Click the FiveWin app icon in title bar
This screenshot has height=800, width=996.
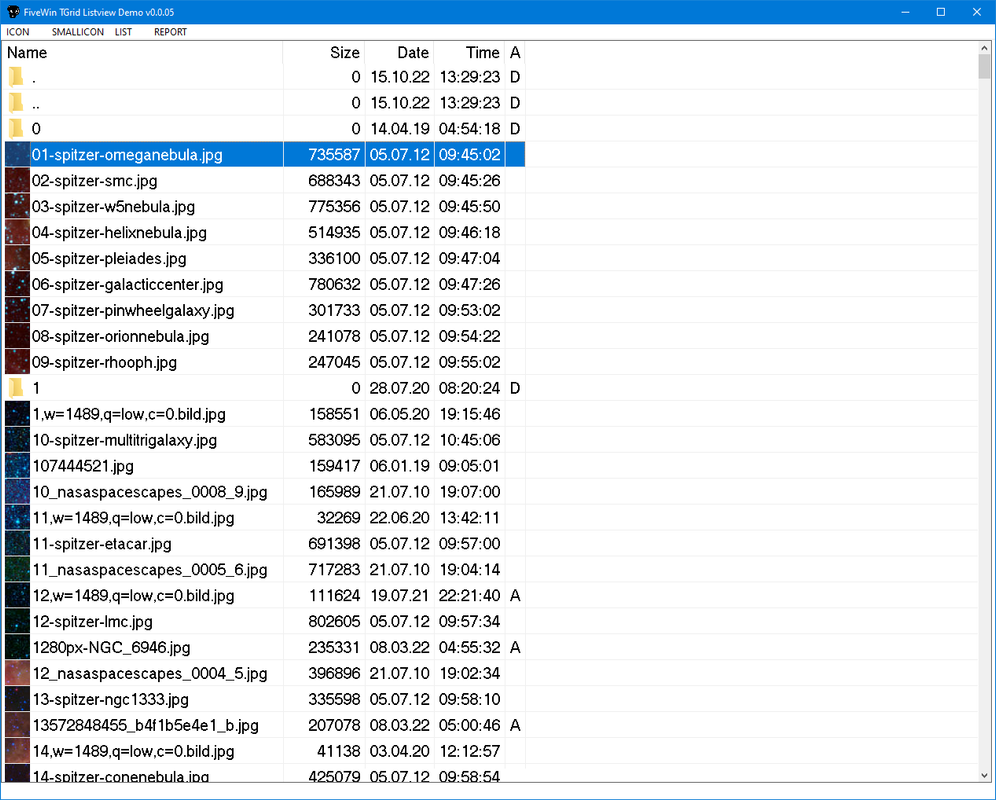[x=13, y=12]
